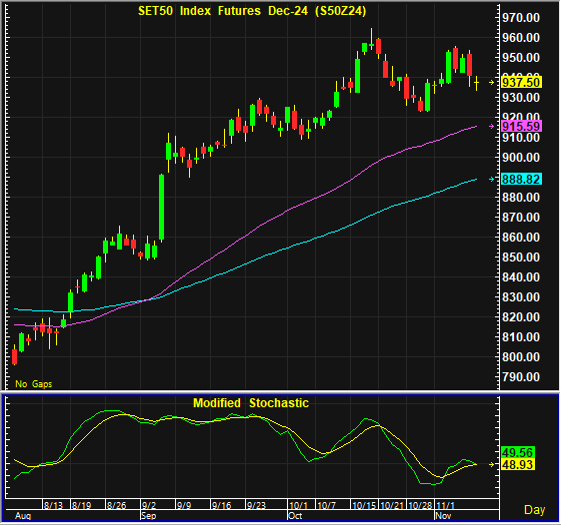Select the 11/1 date marker

[x=445, y=505]
